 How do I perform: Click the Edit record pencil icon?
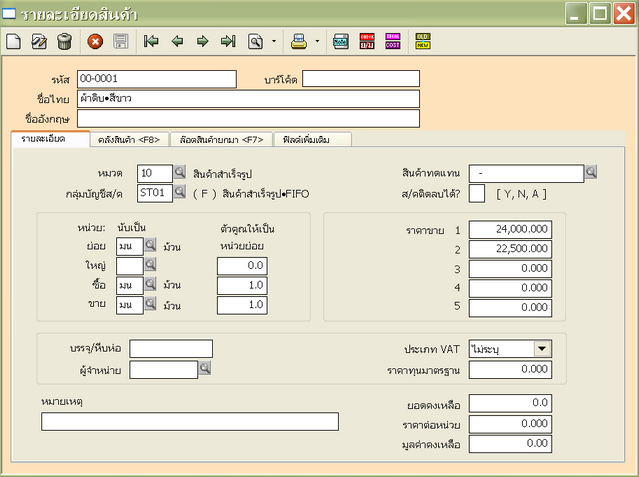(x=39, y=42)
